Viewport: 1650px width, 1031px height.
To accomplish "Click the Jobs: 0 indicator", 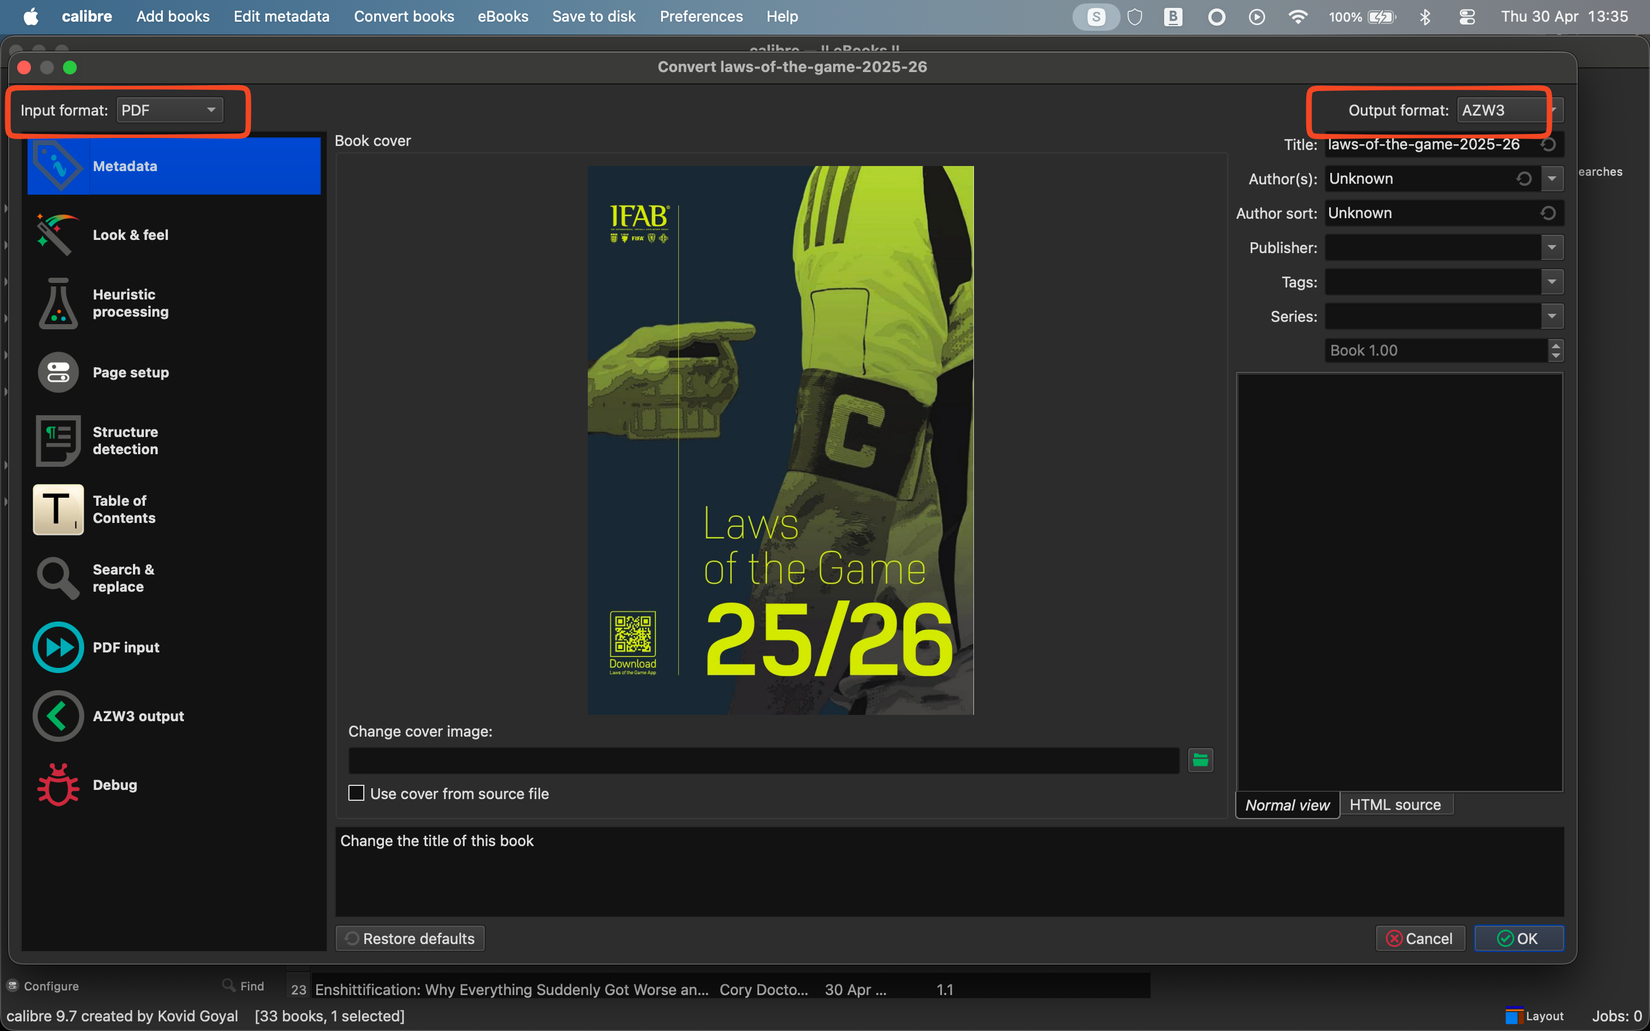I will (x=1616, y=1016).
